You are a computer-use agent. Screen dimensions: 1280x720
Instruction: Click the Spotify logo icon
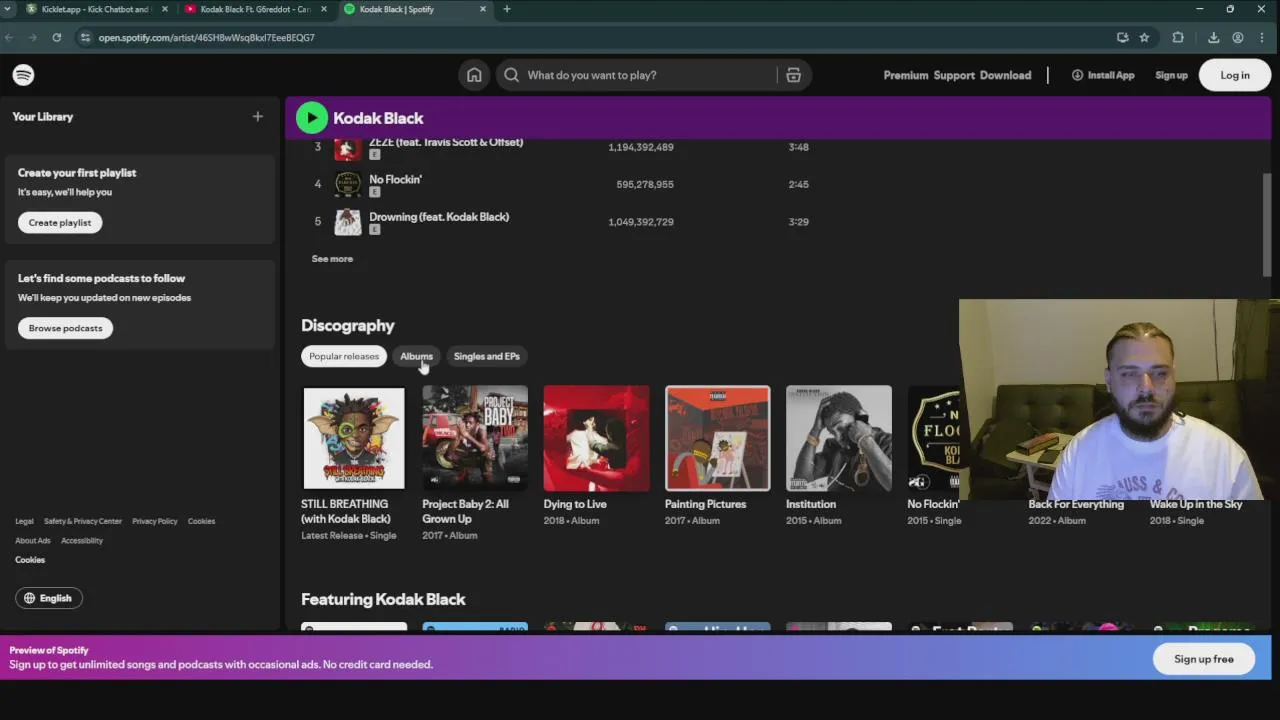[x=23, y=75]
